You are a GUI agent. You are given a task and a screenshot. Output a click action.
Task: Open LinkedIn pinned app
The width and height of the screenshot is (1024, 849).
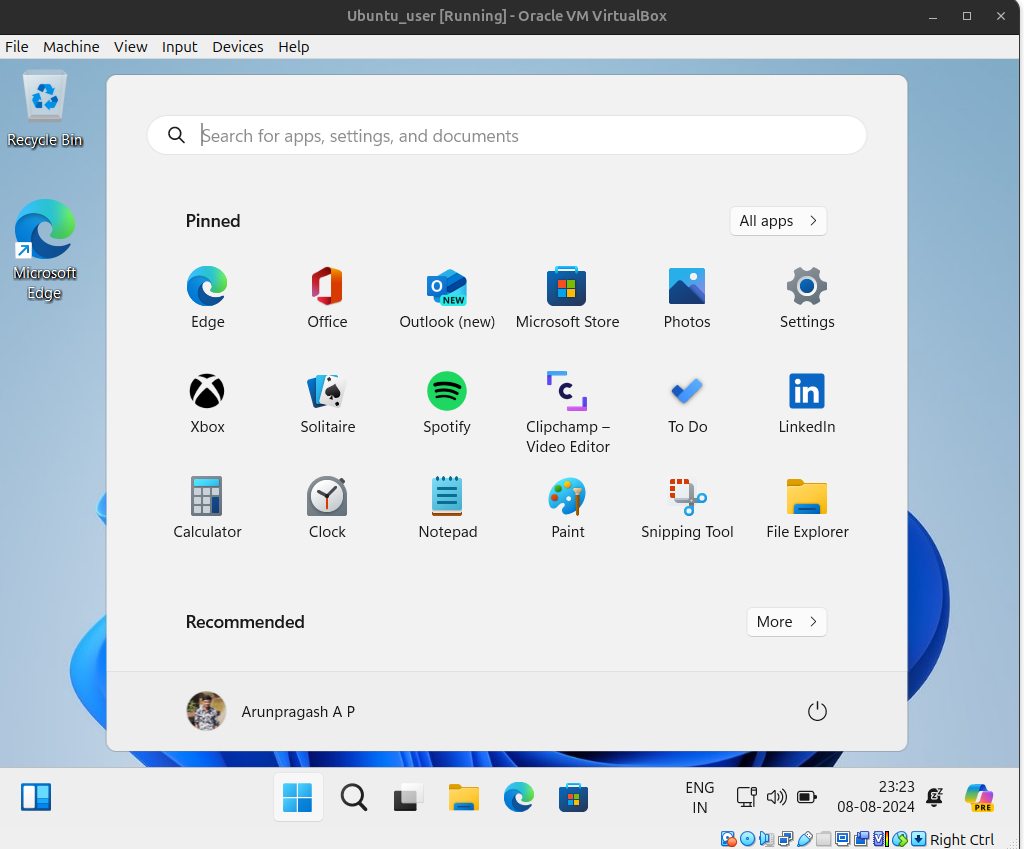pyautogui.click(x=807, y=403)
